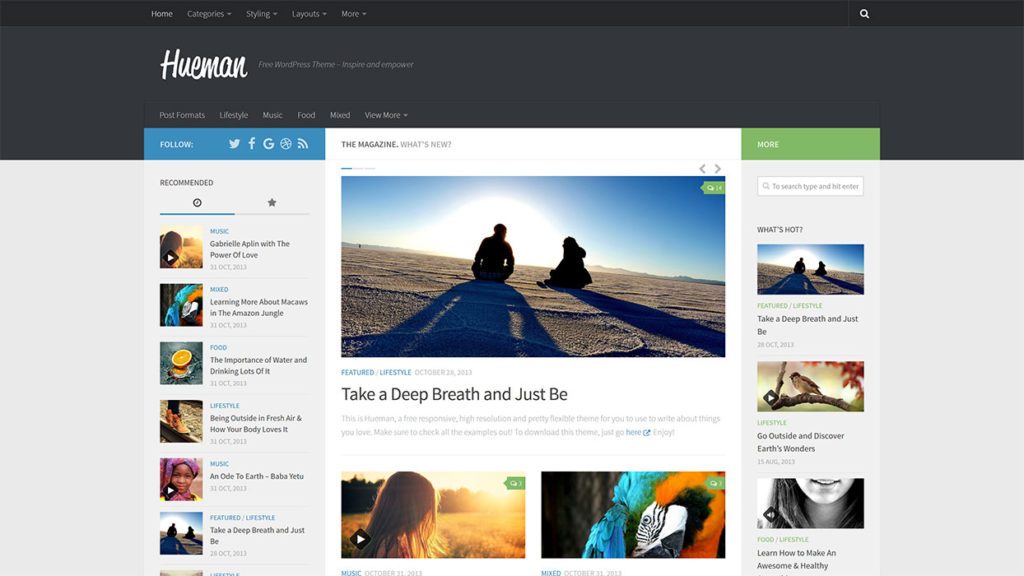Open "Gabrielle Aplin with The Power Of Love" link

tap(250, 249)
